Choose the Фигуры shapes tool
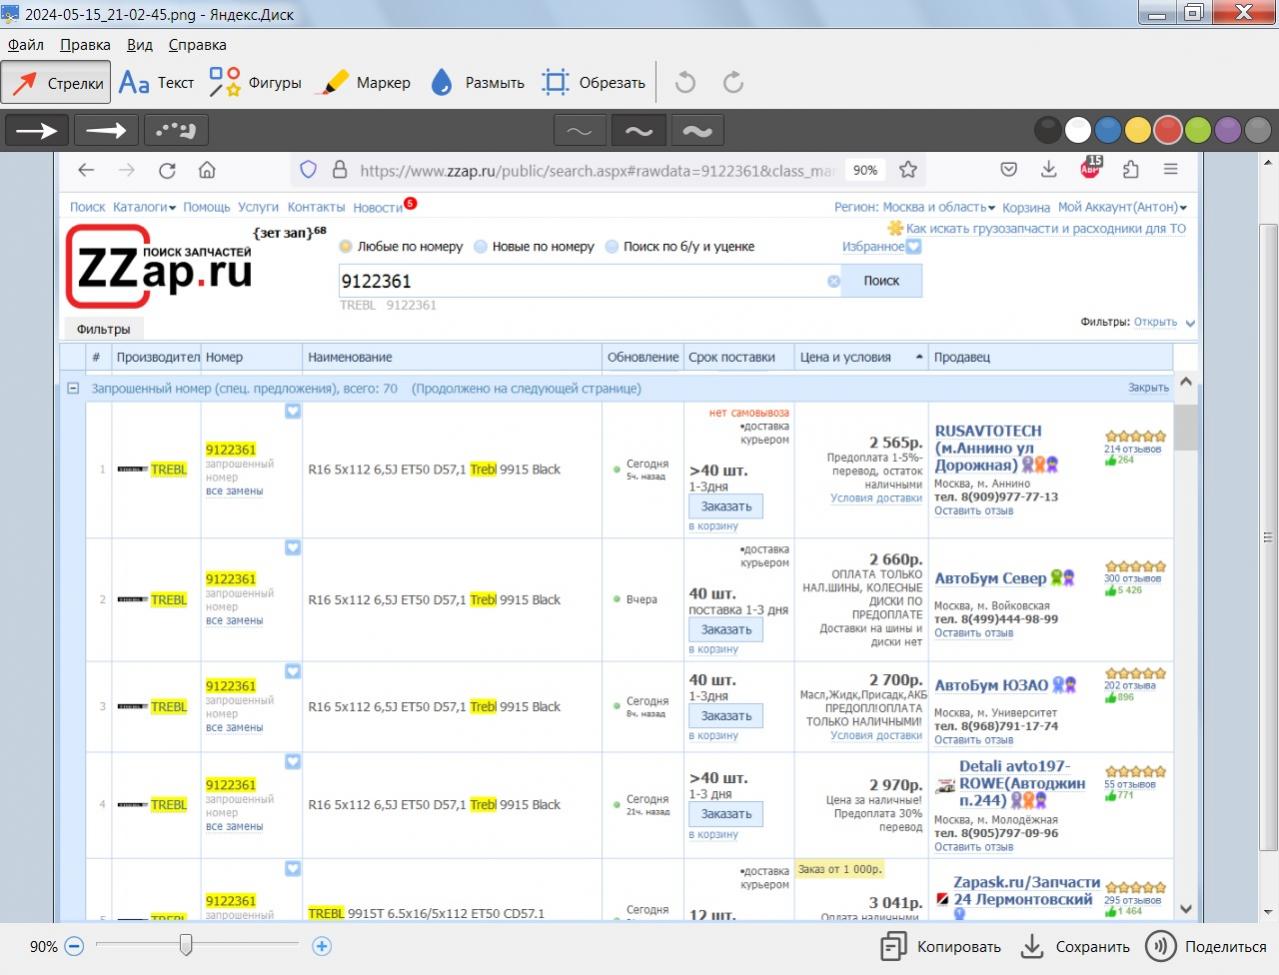The width and height of the screenshot is (1279, 975). tap(255, 83)
